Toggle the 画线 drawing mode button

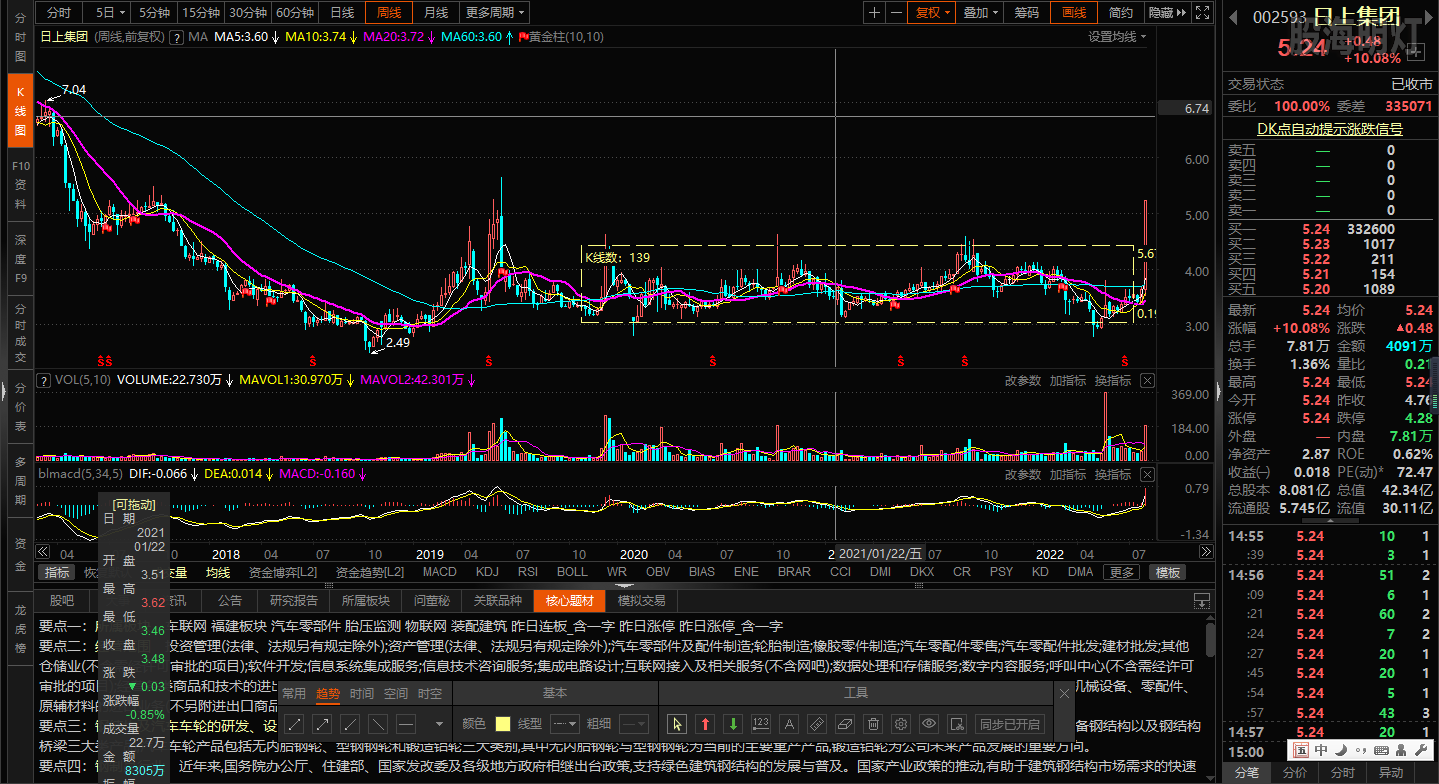tap(1074, 12)
